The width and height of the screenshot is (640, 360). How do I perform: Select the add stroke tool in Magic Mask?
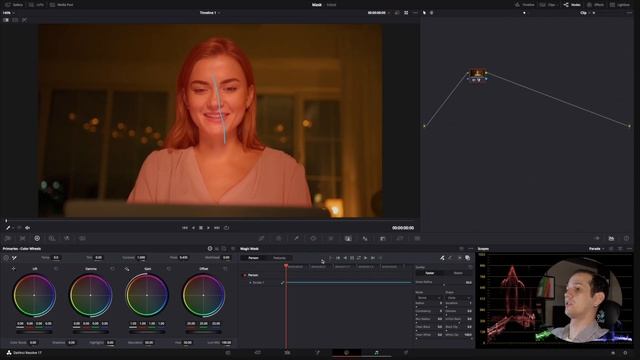tap(442, 258)
